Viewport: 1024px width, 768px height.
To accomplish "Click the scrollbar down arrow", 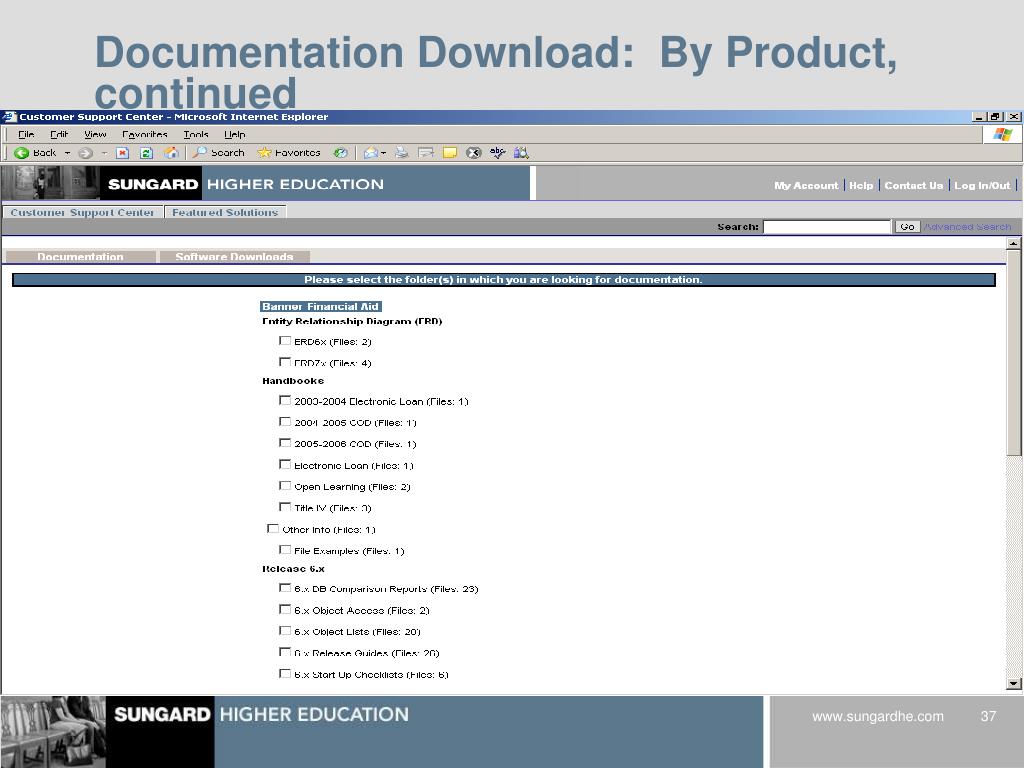I will 1014,684.
